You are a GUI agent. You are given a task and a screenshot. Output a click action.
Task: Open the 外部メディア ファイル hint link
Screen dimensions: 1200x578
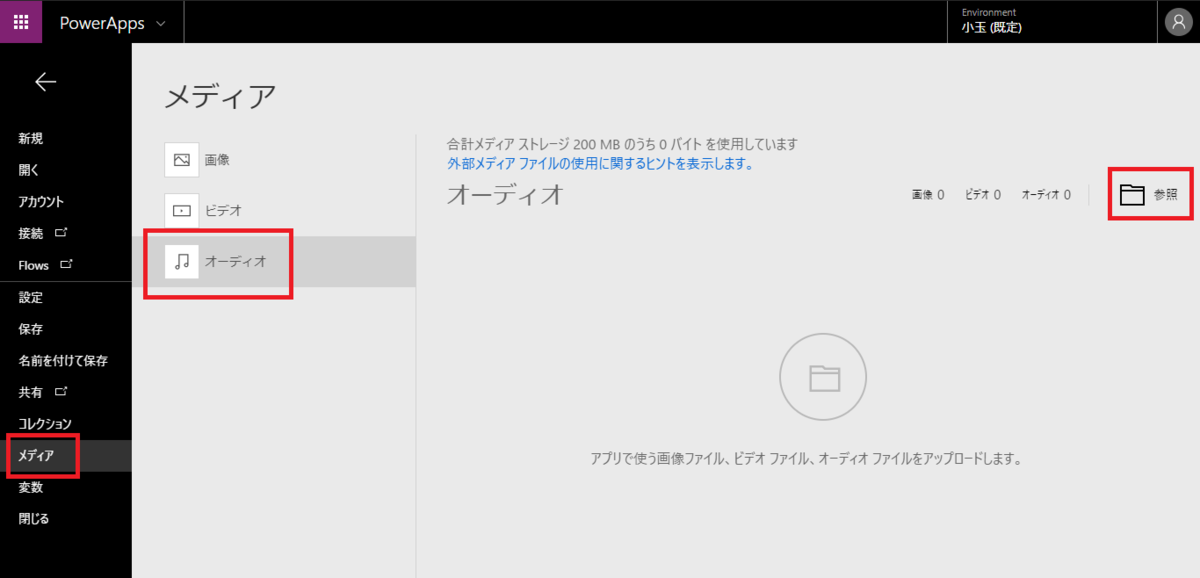pos(600,163)
